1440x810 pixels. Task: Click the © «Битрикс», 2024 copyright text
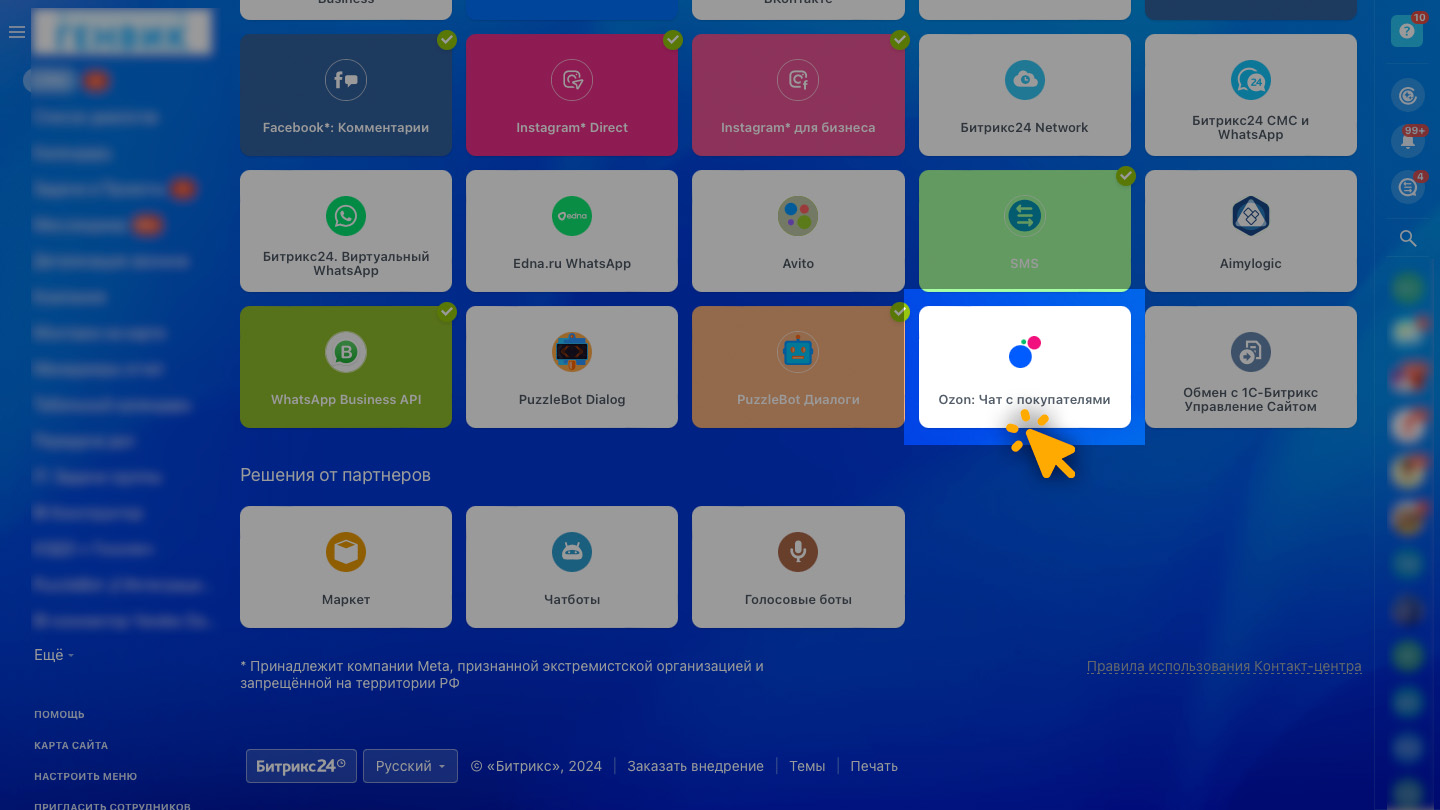pos(536,766)
